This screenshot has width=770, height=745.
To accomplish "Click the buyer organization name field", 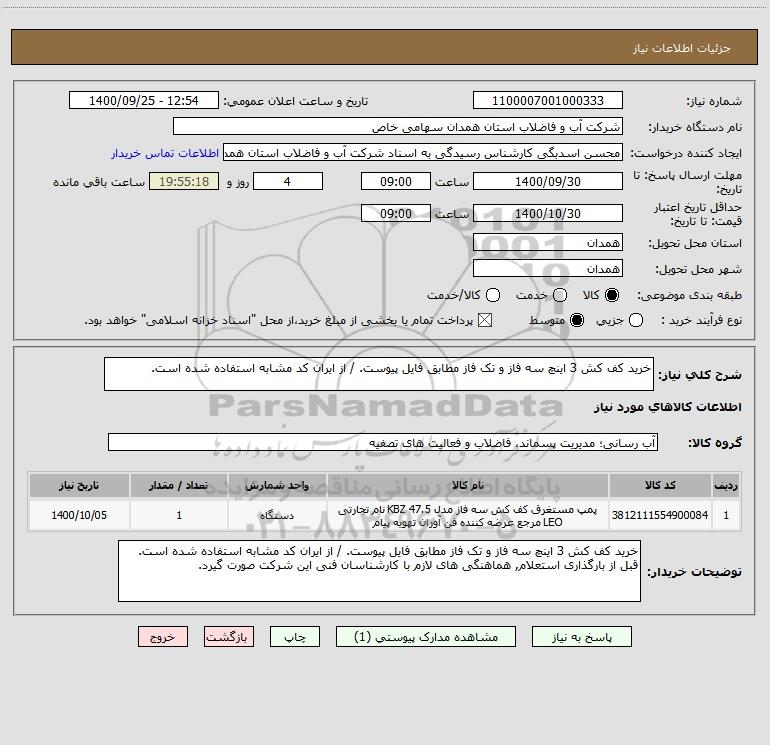I will click(x=398, y=127).
